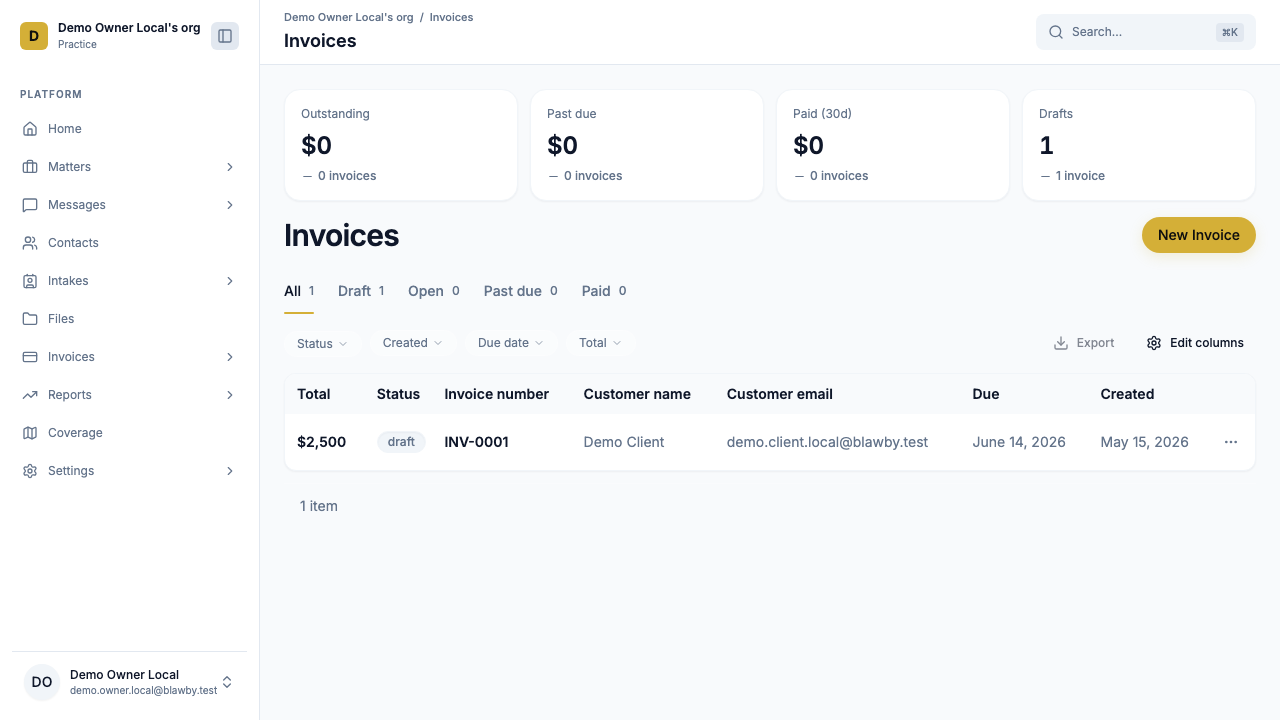Viewport: 1280px width, 720px height.
Task: Click the Created column header
Action: [x=1127, y=394]
